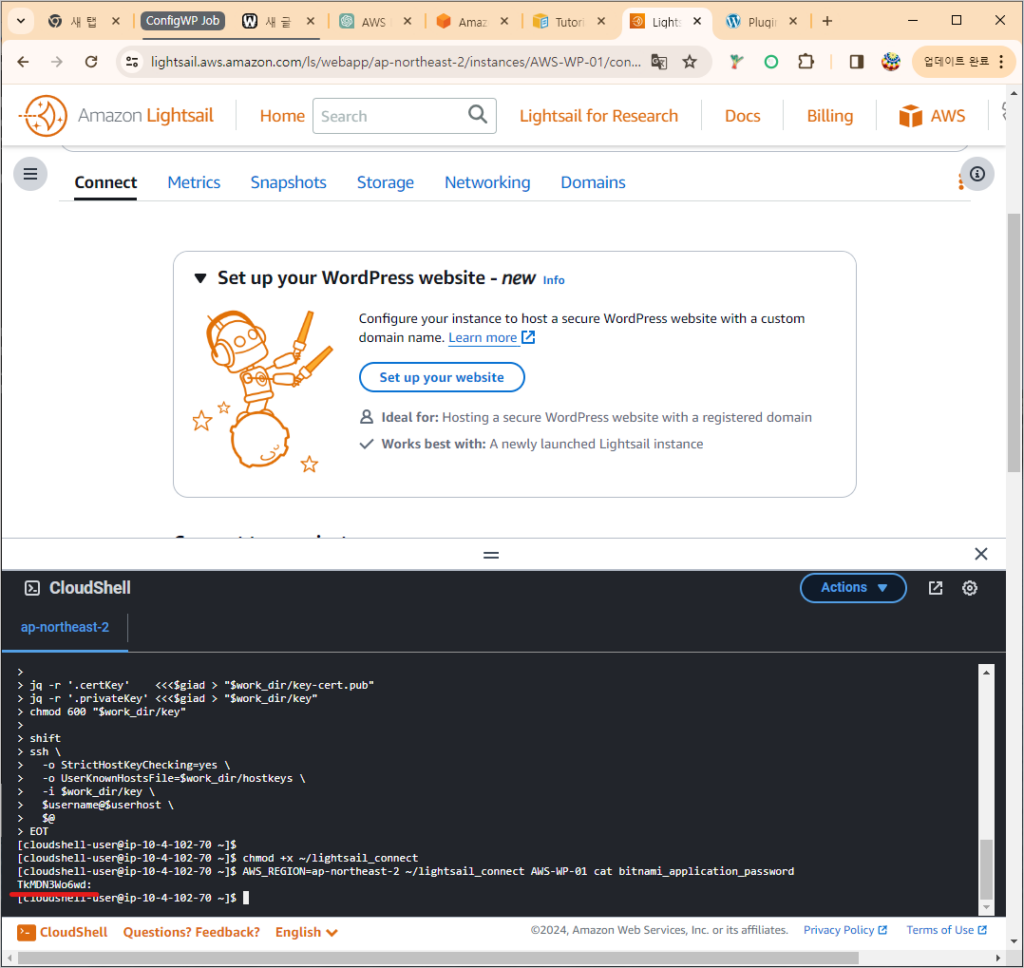Open Chrome three-dot menu

[x=1001, y=62]
